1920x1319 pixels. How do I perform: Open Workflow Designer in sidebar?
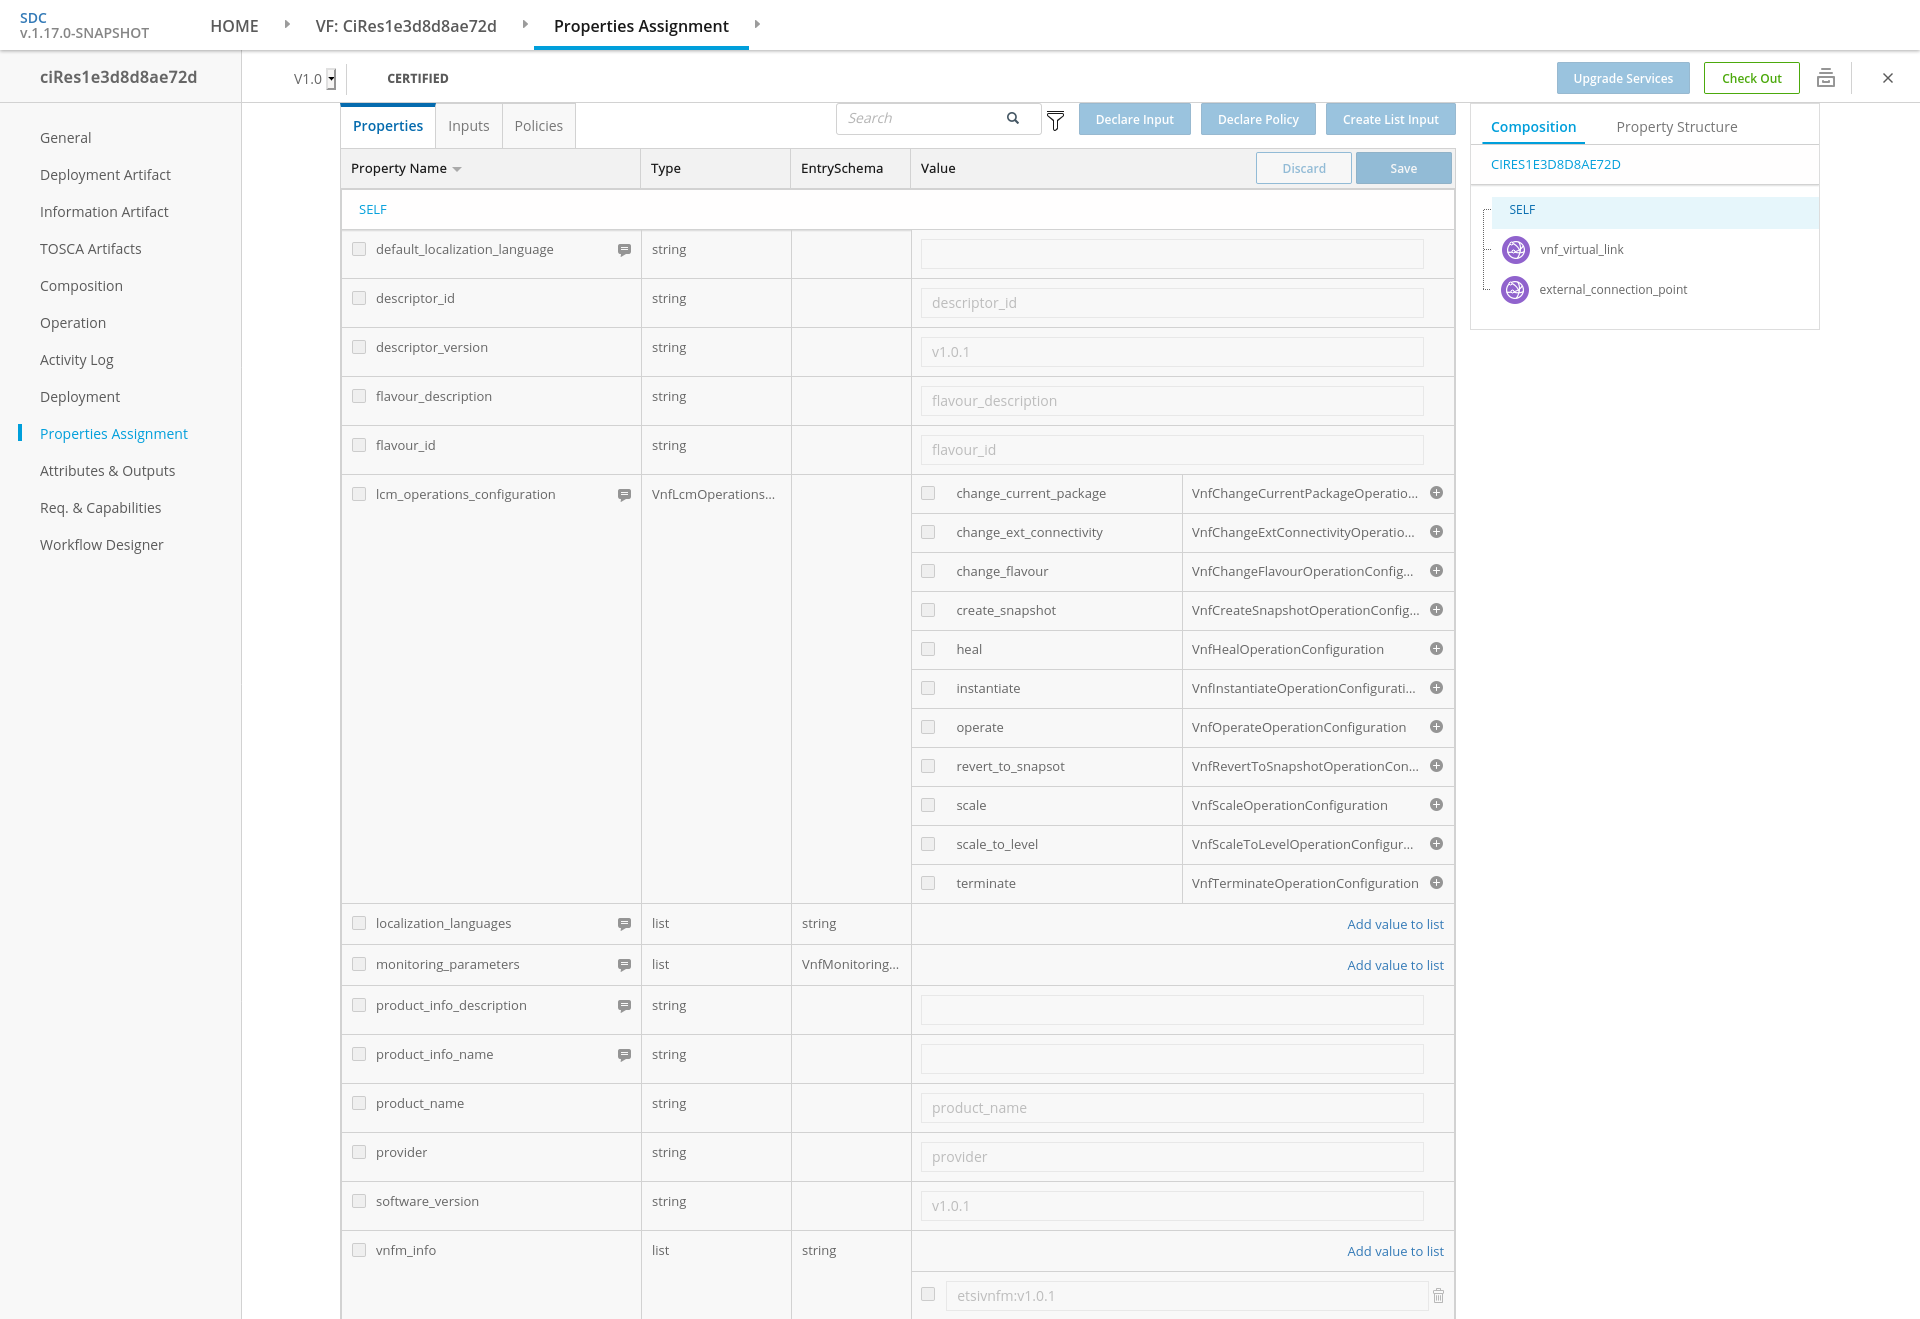click(x=101, y=545)
